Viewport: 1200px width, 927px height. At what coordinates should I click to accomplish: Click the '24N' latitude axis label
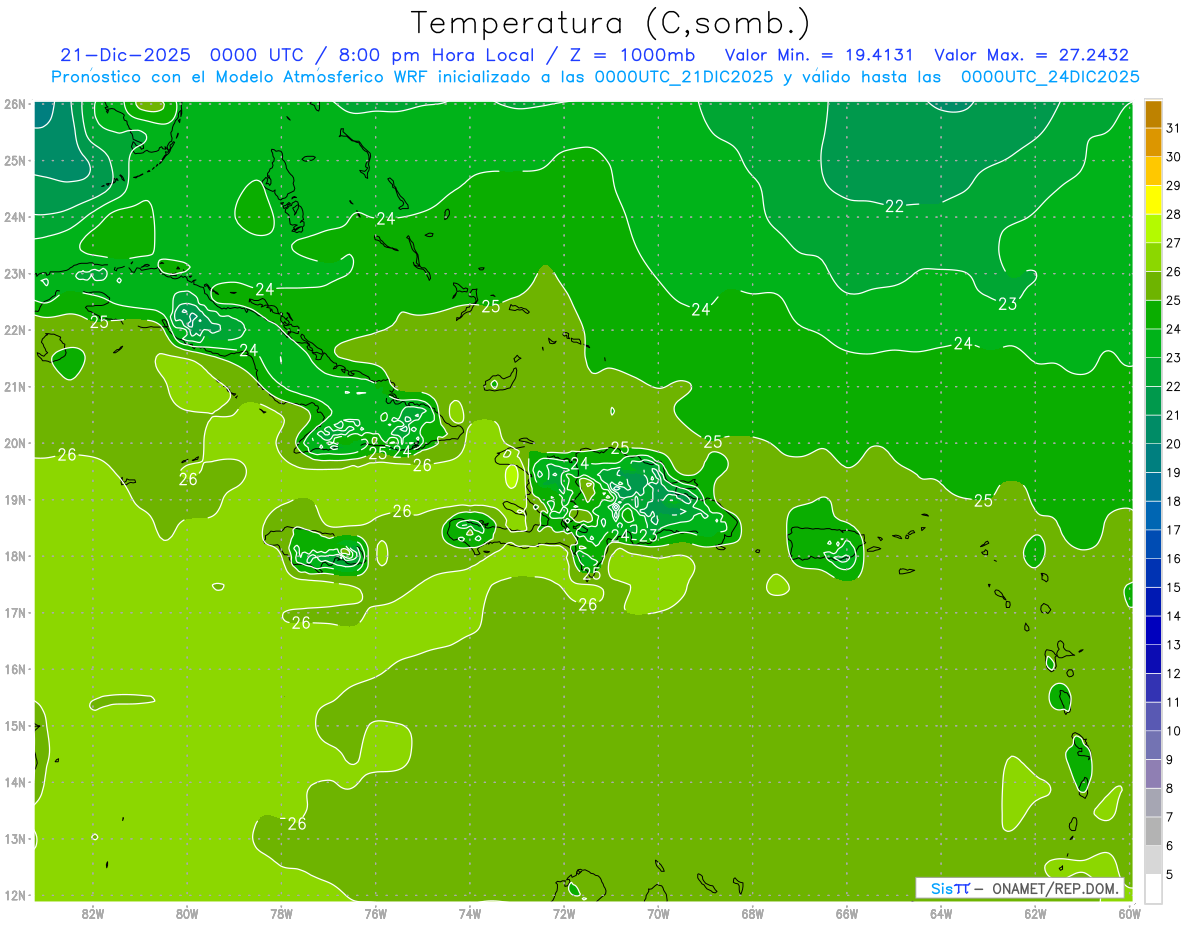[14, 217]
